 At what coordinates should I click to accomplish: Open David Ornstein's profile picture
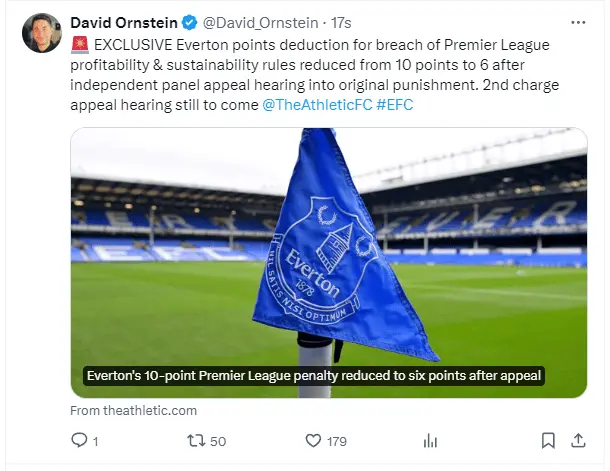click(39, 32)
